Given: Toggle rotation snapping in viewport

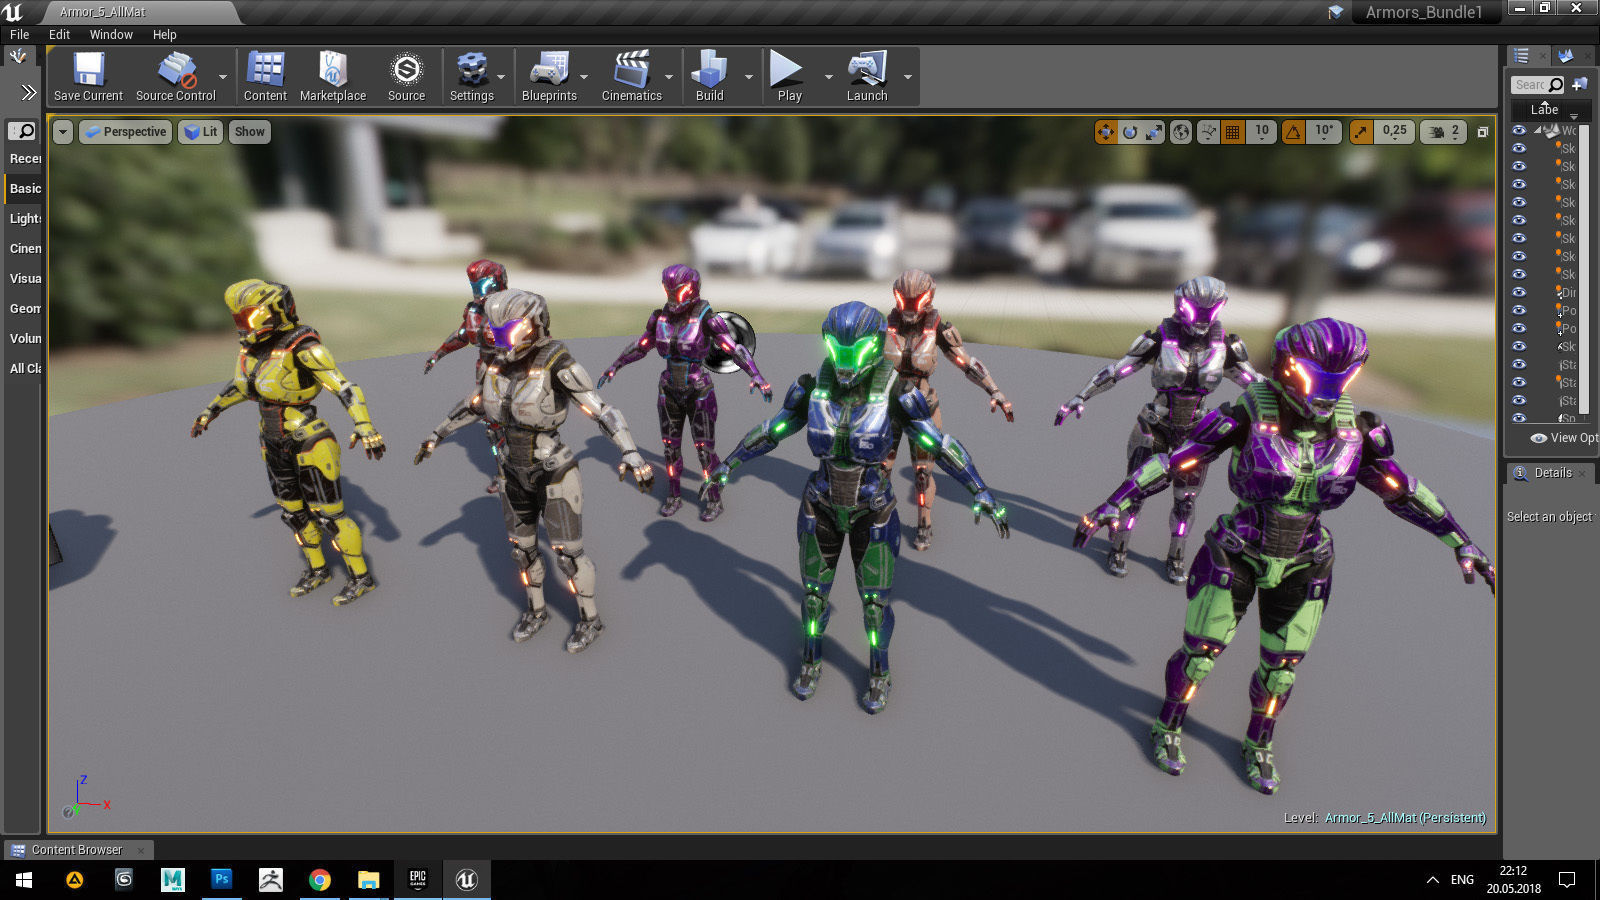Looking at the screenshot, I should point(1293,132).
